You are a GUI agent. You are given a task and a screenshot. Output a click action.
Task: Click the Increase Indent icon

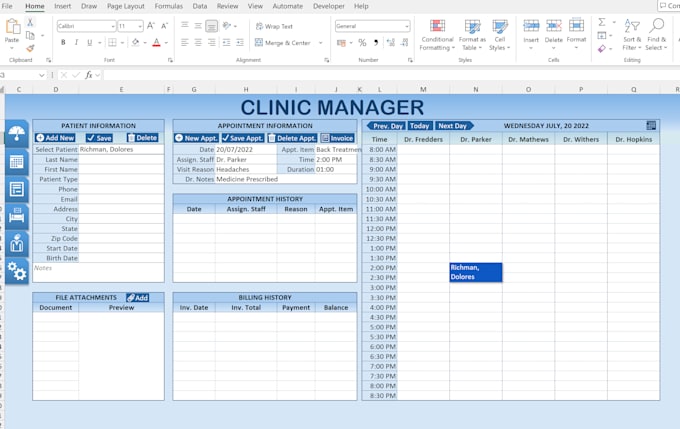pos(240,43)
